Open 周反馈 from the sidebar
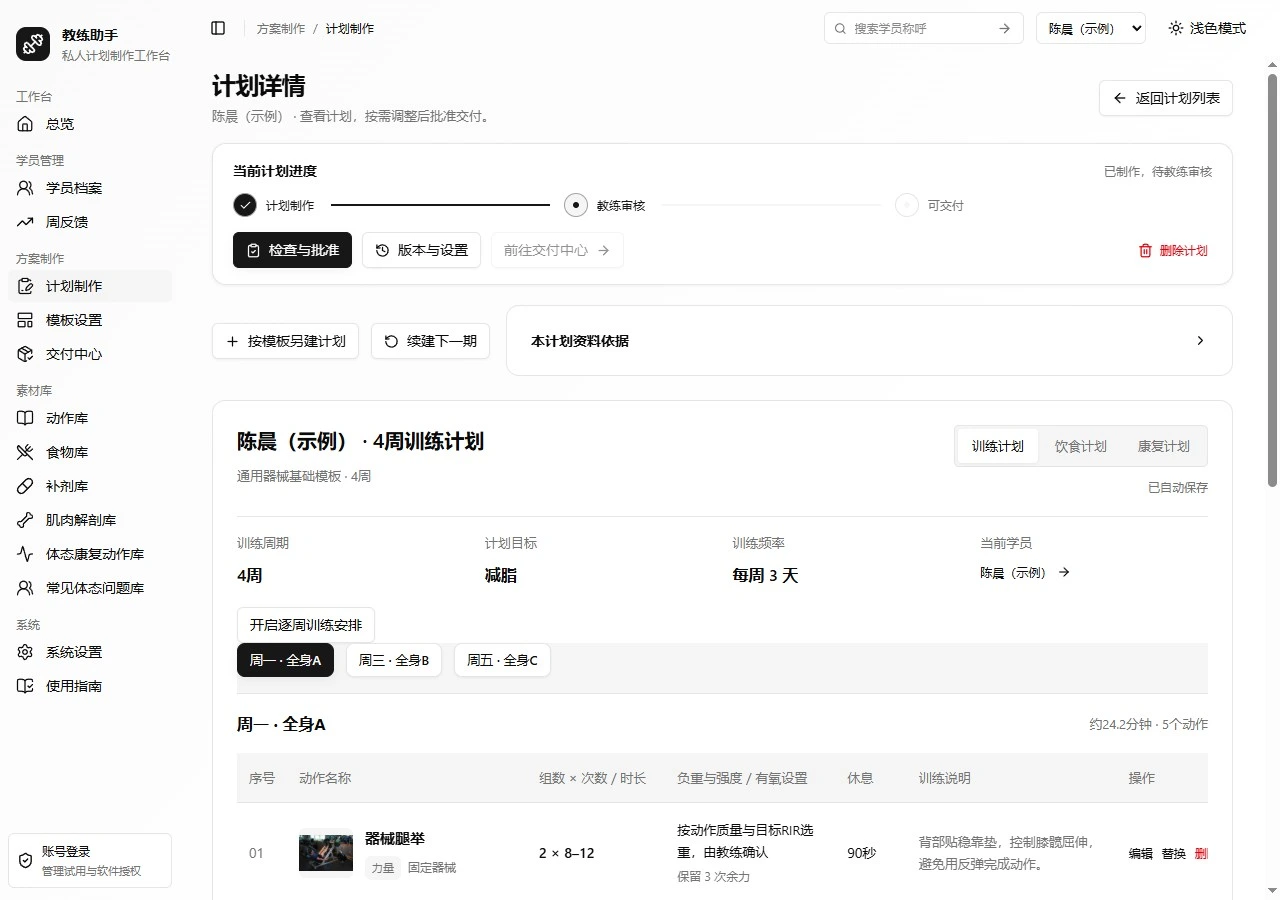This screenshot has height=900, width=1280. pyautogui.click(x=90, y=222)
